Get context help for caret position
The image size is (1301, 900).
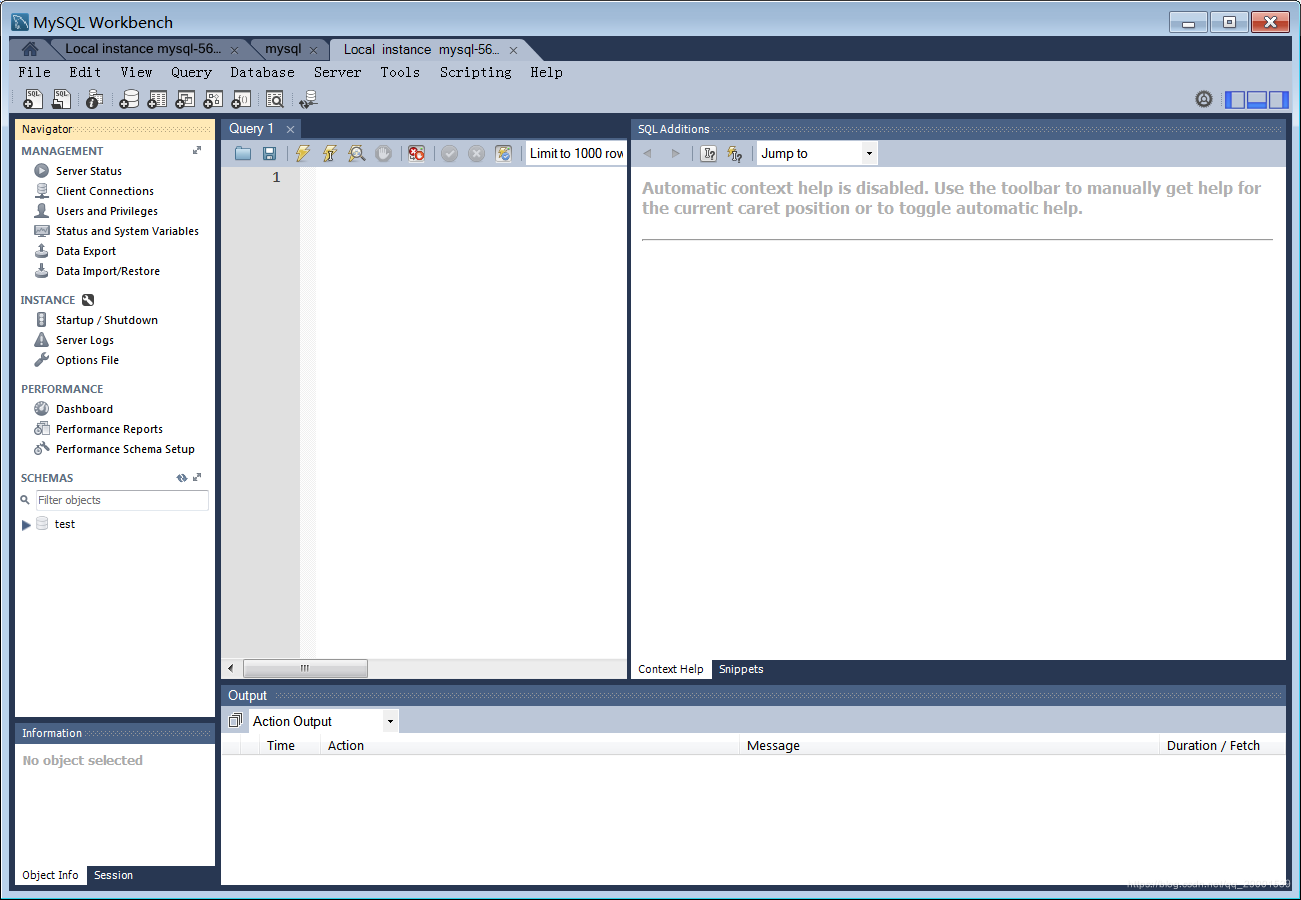pyautogui.click(x=708, y=153)
